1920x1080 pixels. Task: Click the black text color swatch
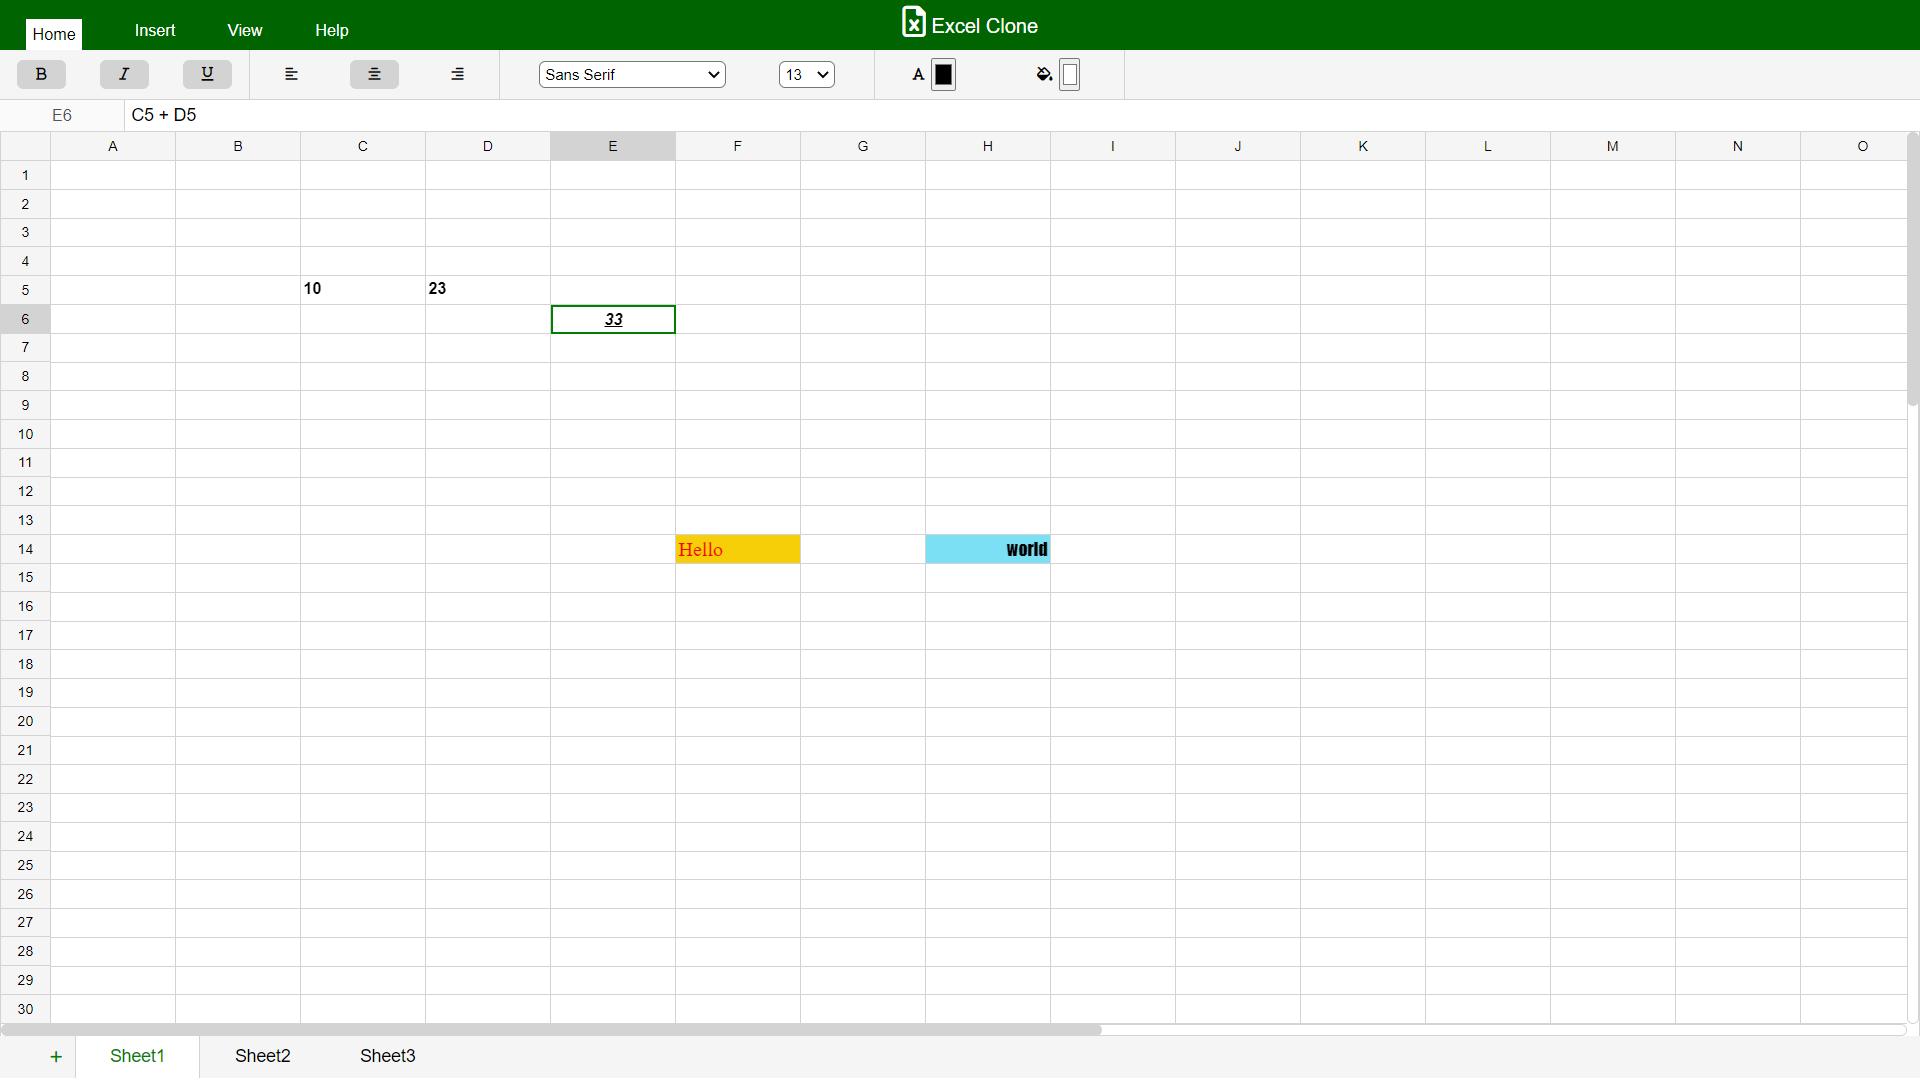[x=943, y=74]
